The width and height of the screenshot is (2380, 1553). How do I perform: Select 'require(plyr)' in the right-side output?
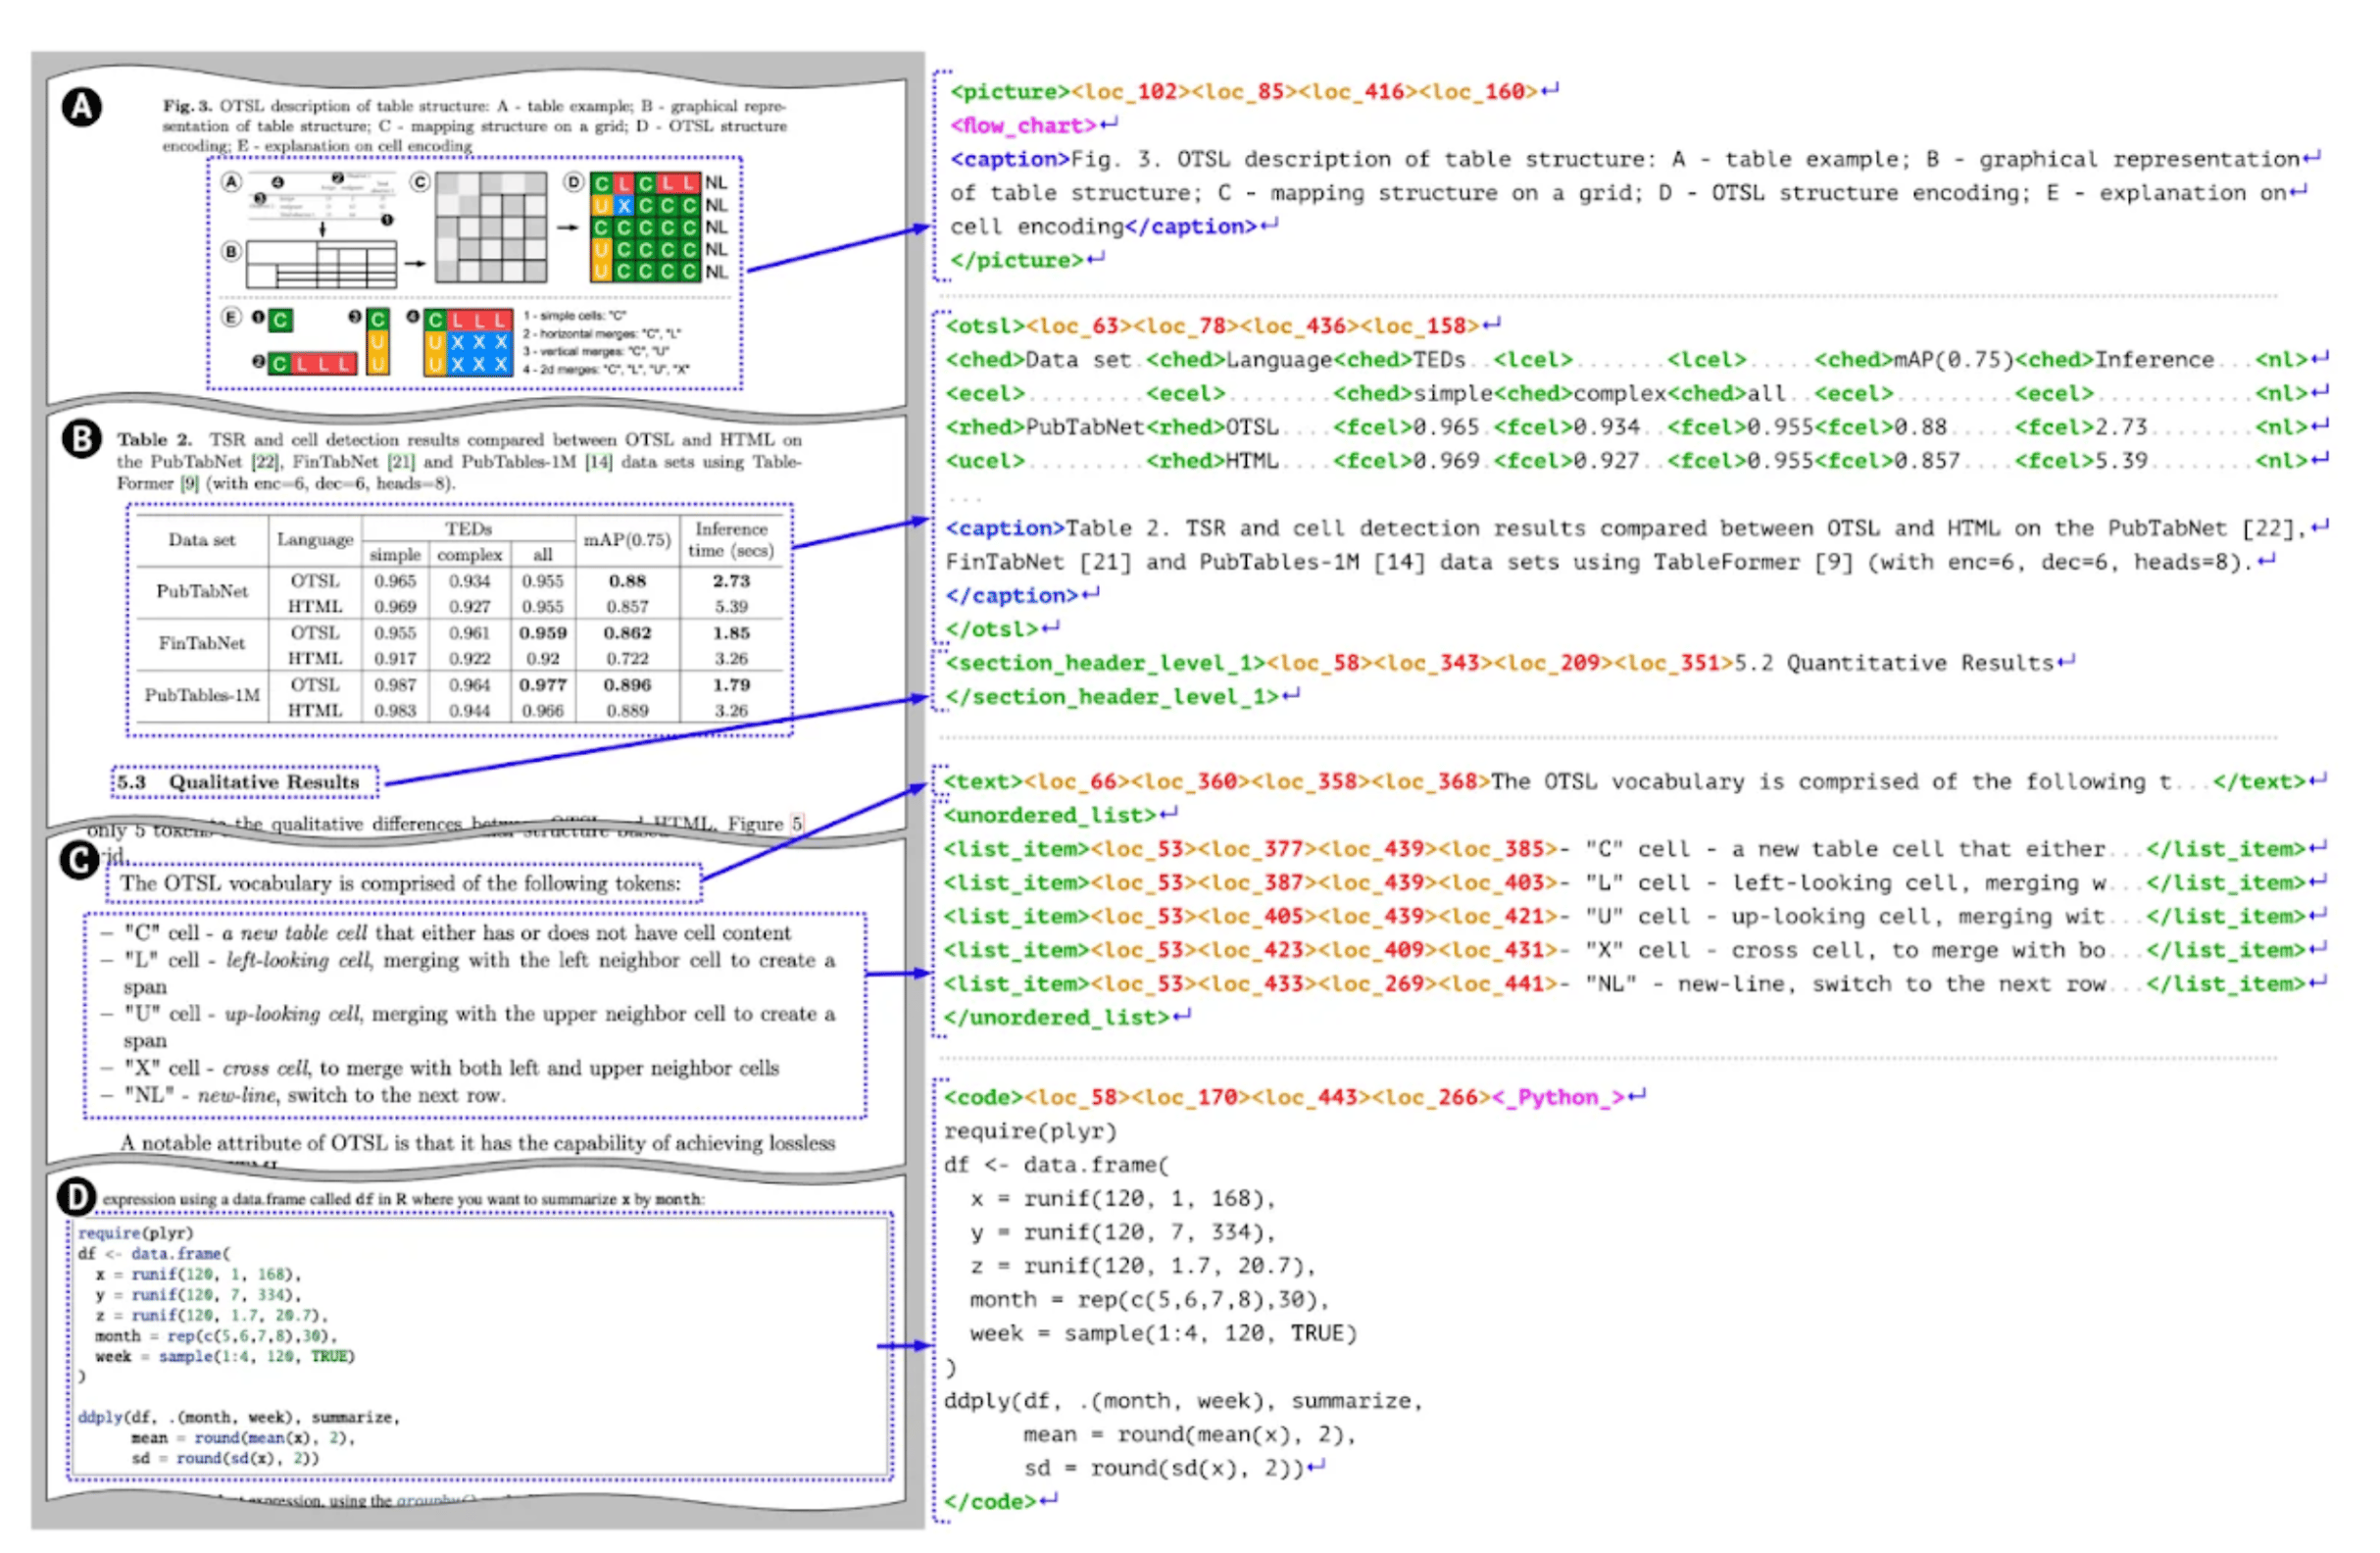pos(1030,1131)
